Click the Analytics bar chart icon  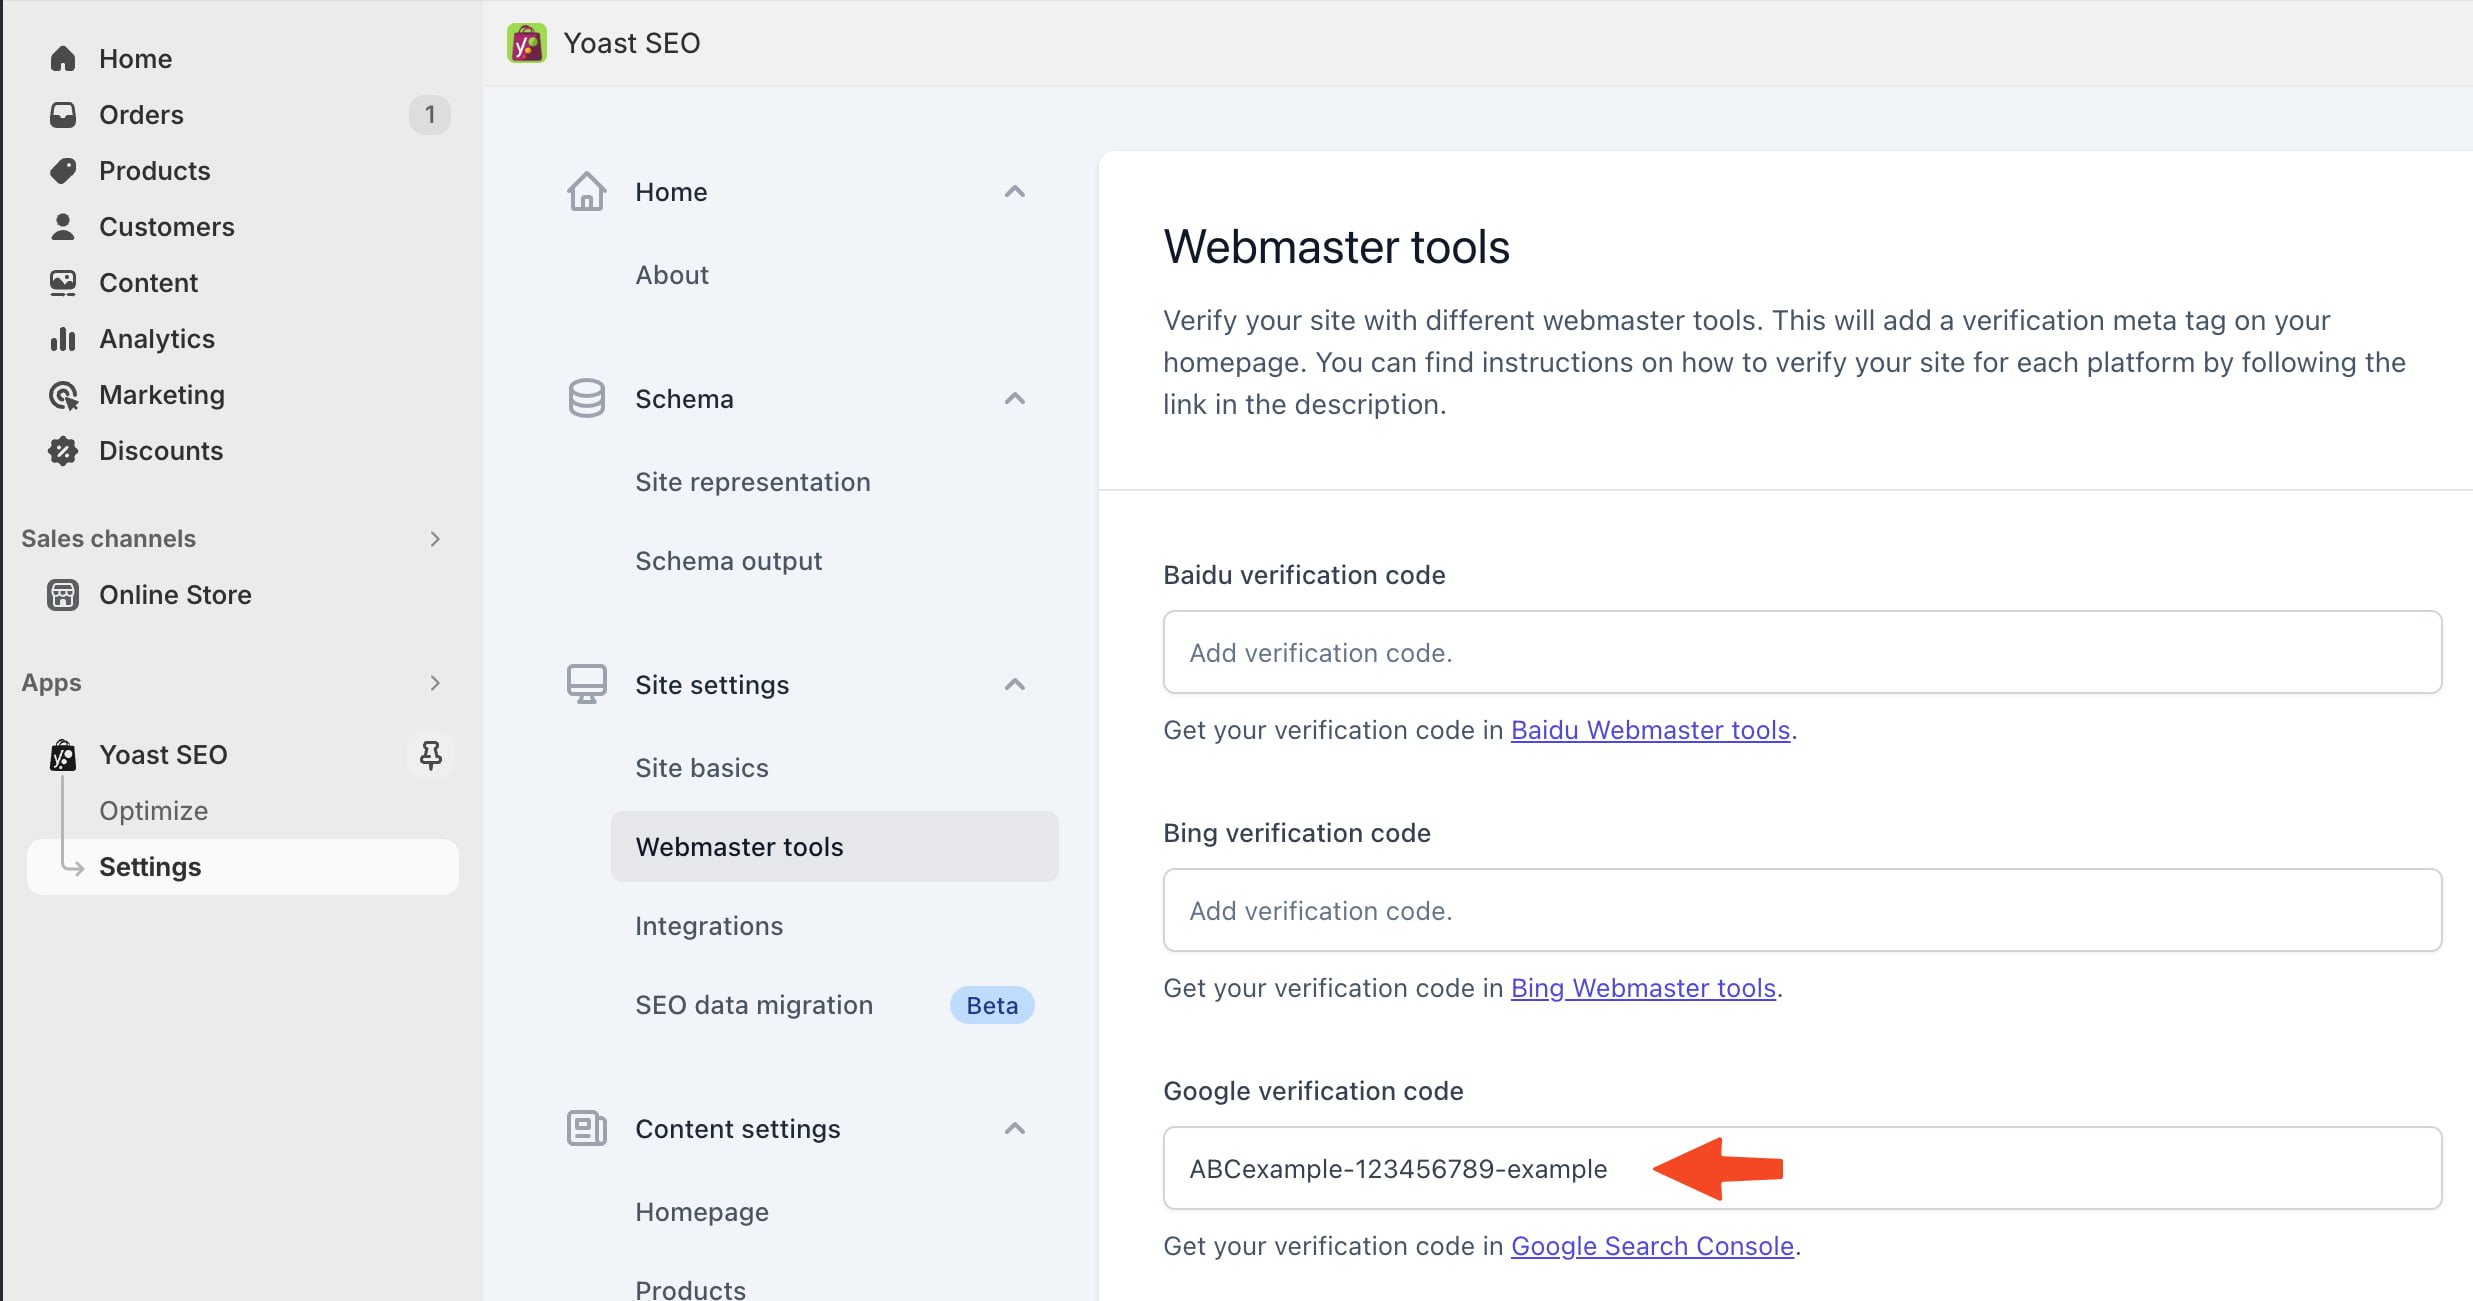pyautogui.click(x=63, y=339)
